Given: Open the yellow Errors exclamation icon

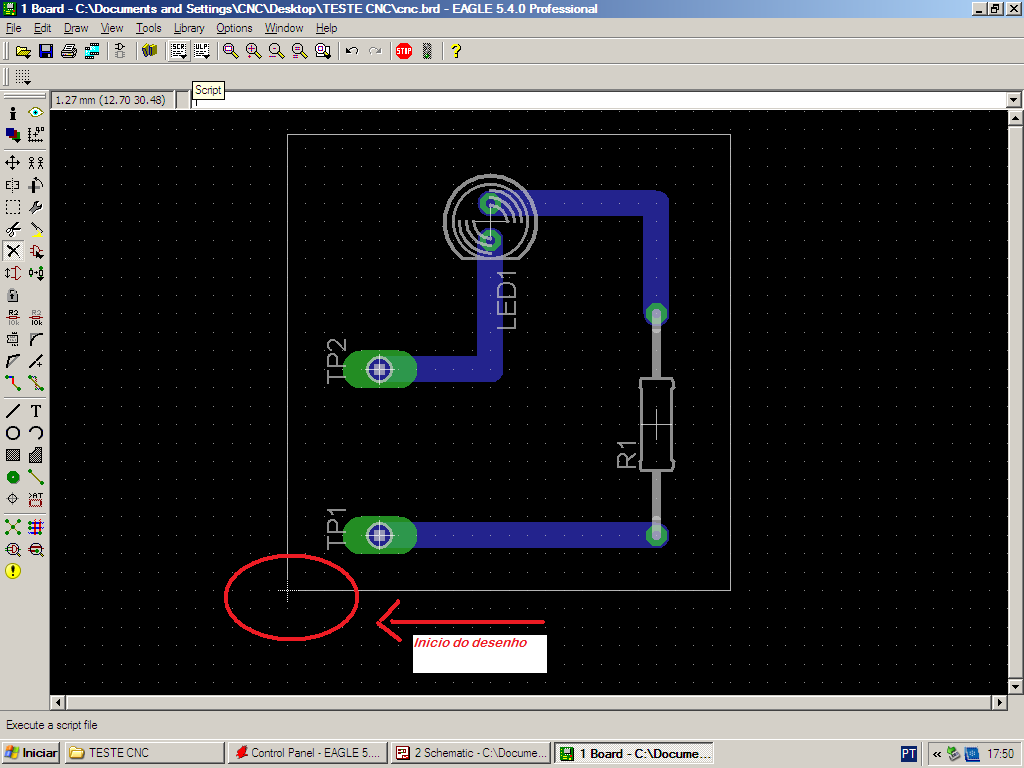Looking at the screenshot, I should pos(12,571).
